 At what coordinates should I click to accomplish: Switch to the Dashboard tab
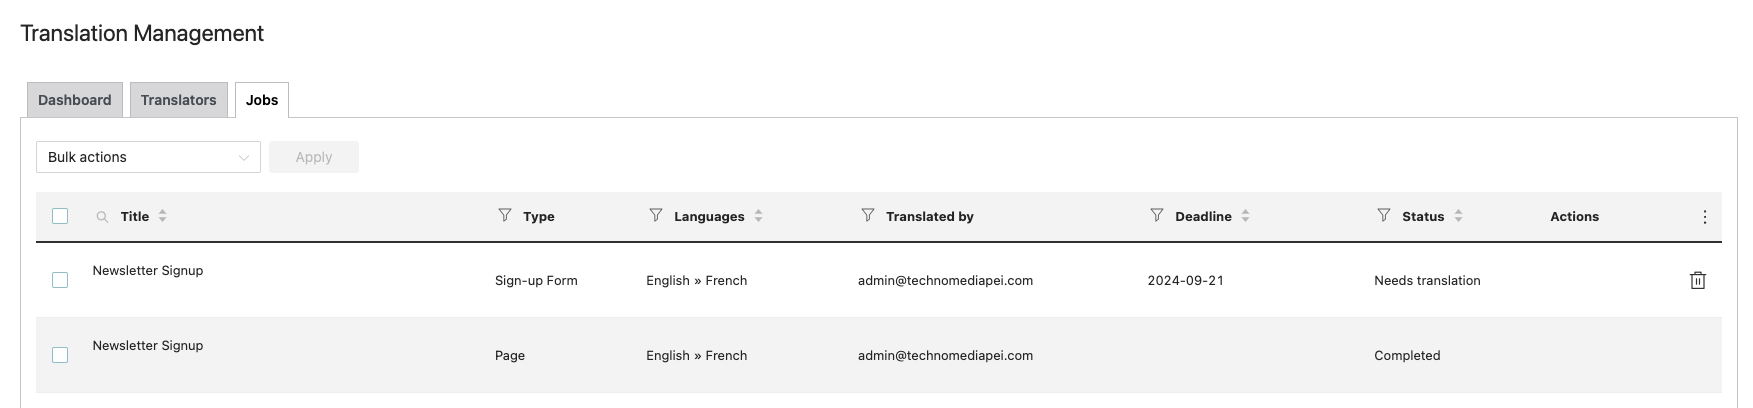click(75, 100)
